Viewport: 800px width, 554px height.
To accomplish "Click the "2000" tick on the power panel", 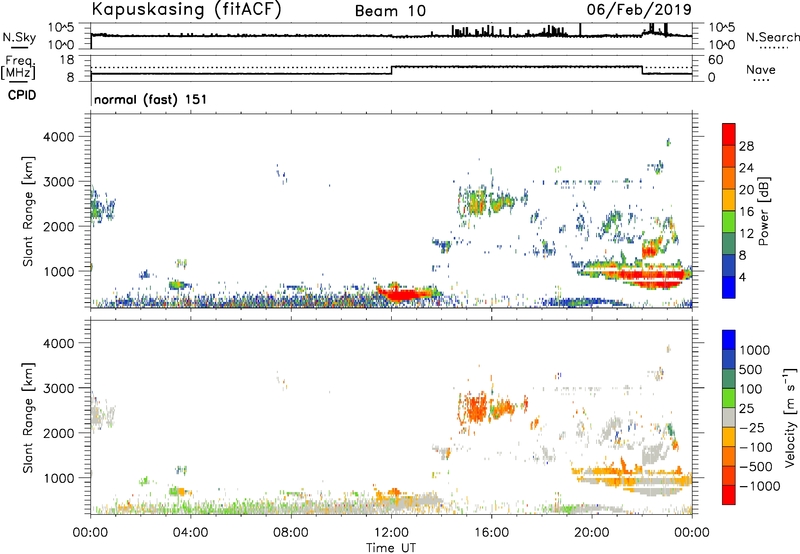I will coord(59,226).
